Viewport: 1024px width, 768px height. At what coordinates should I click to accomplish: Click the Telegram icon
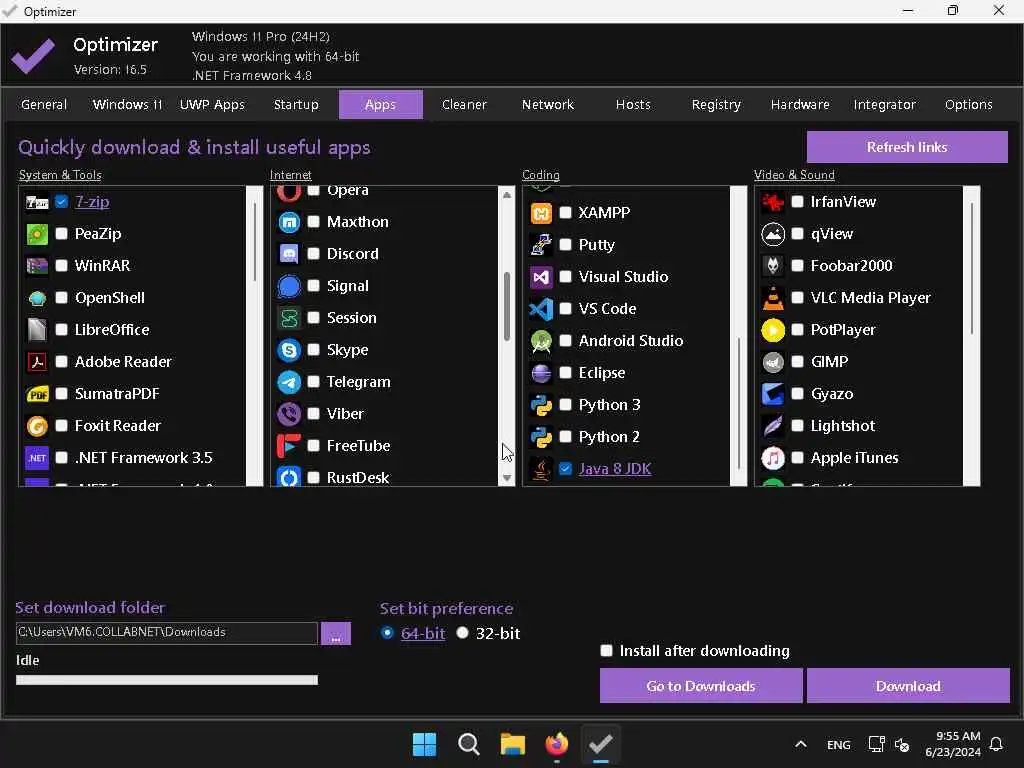tap(289, 381)
